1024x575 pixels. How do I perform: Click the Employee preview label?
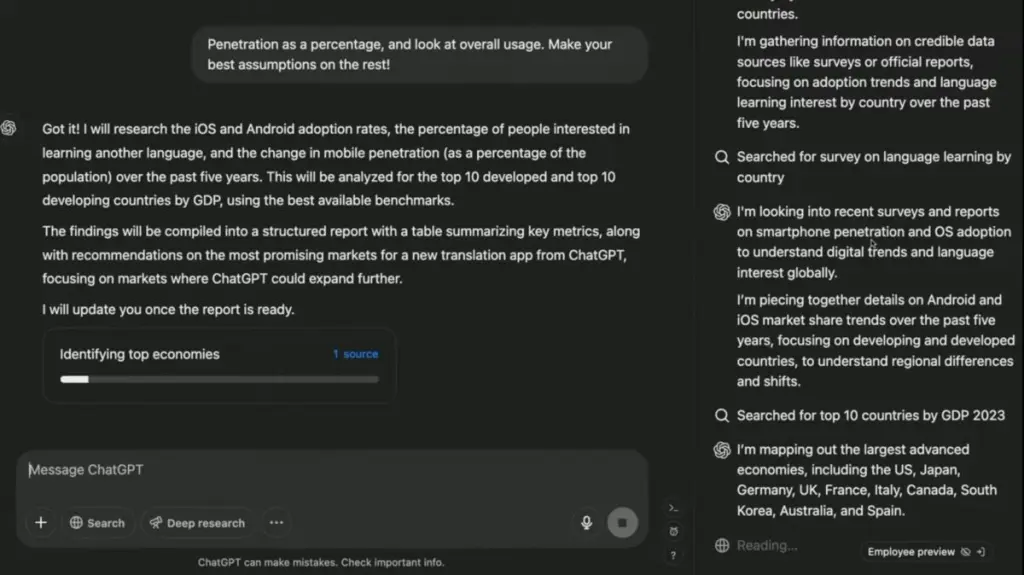(x=910, y=552)
